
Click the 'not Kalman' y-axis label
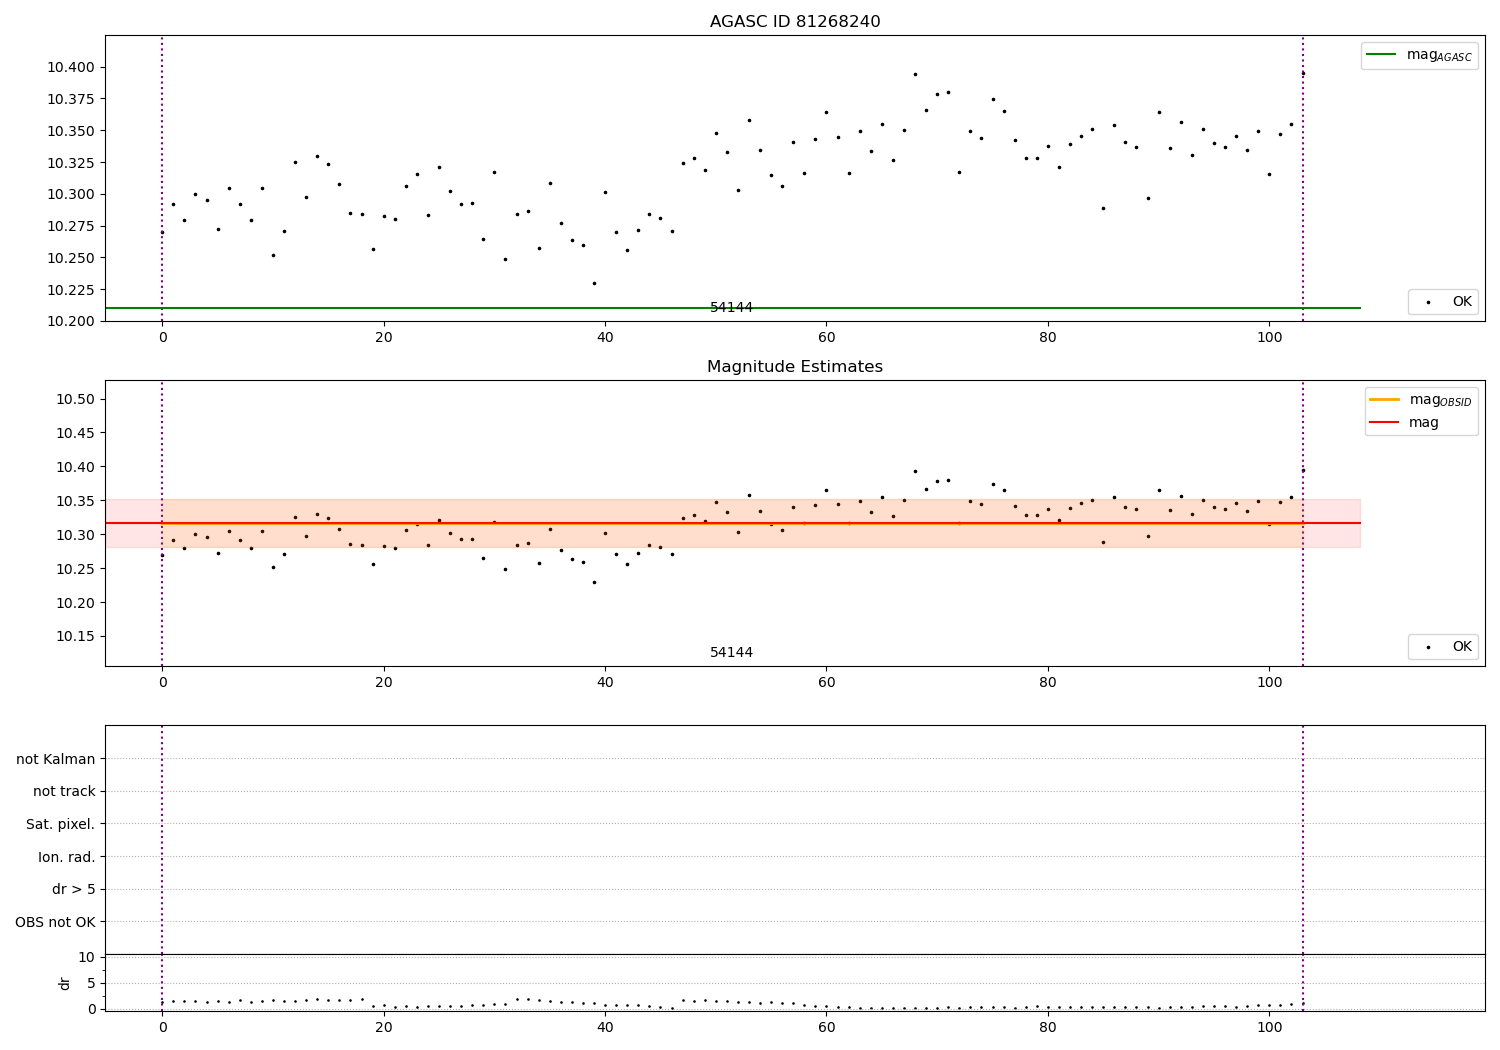click(x=56, y=759)
